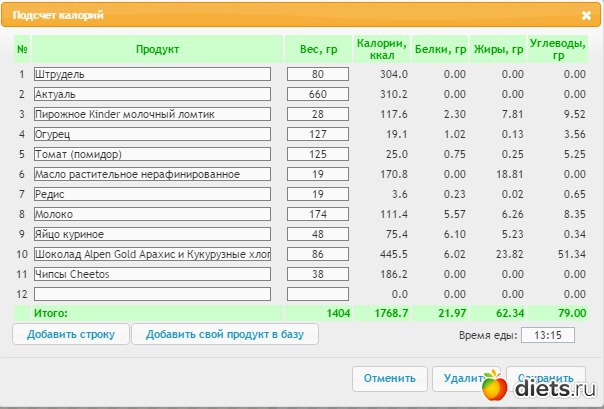Select the Огурец product field
Image resolution: width=604 pixels, height=409 pixels.
[153, 134]
